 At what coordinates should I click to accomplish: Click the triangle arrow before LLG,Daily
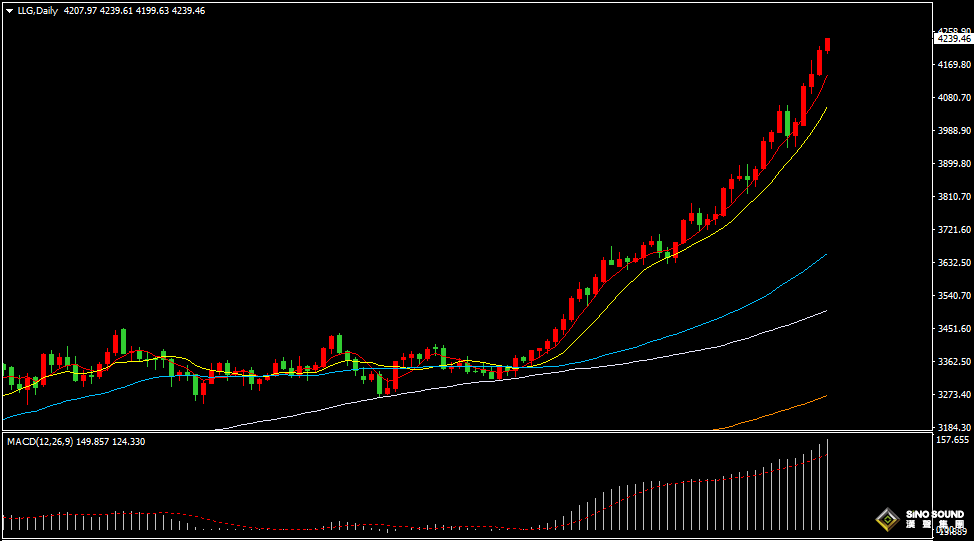[9, 11]
